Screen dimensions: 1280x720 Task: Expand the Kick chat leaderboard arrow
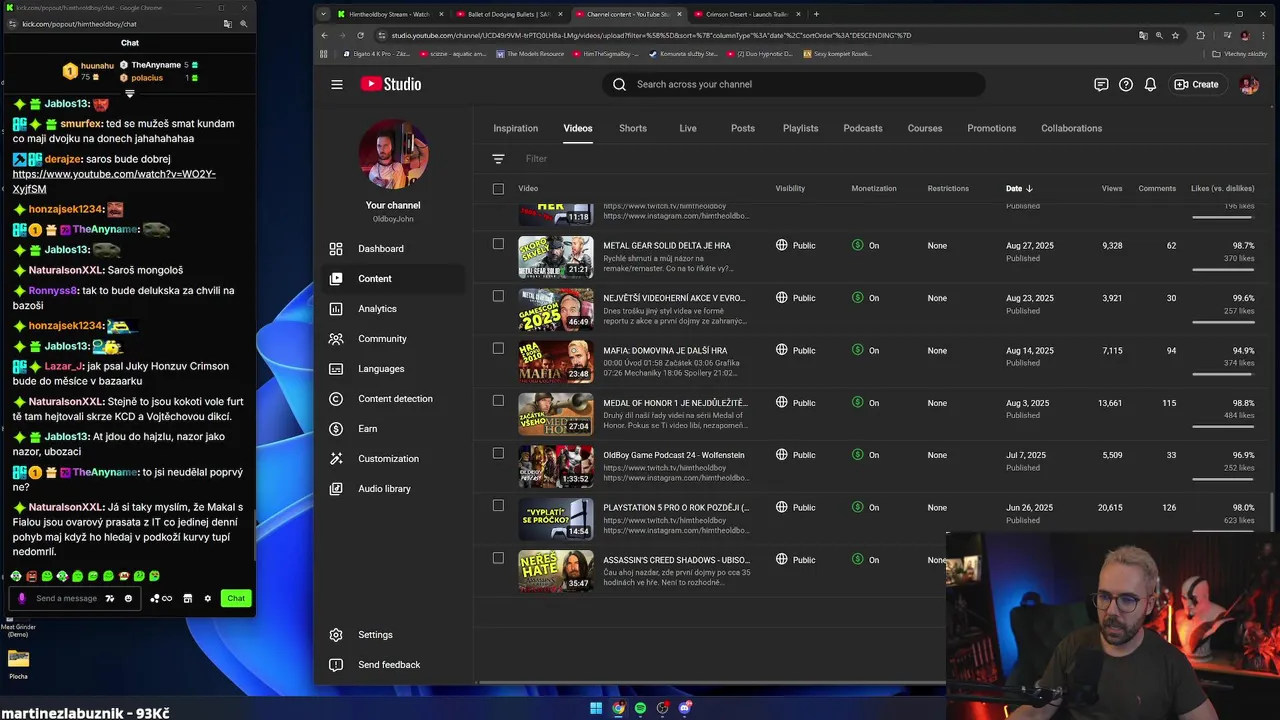[x=129, y=94]
